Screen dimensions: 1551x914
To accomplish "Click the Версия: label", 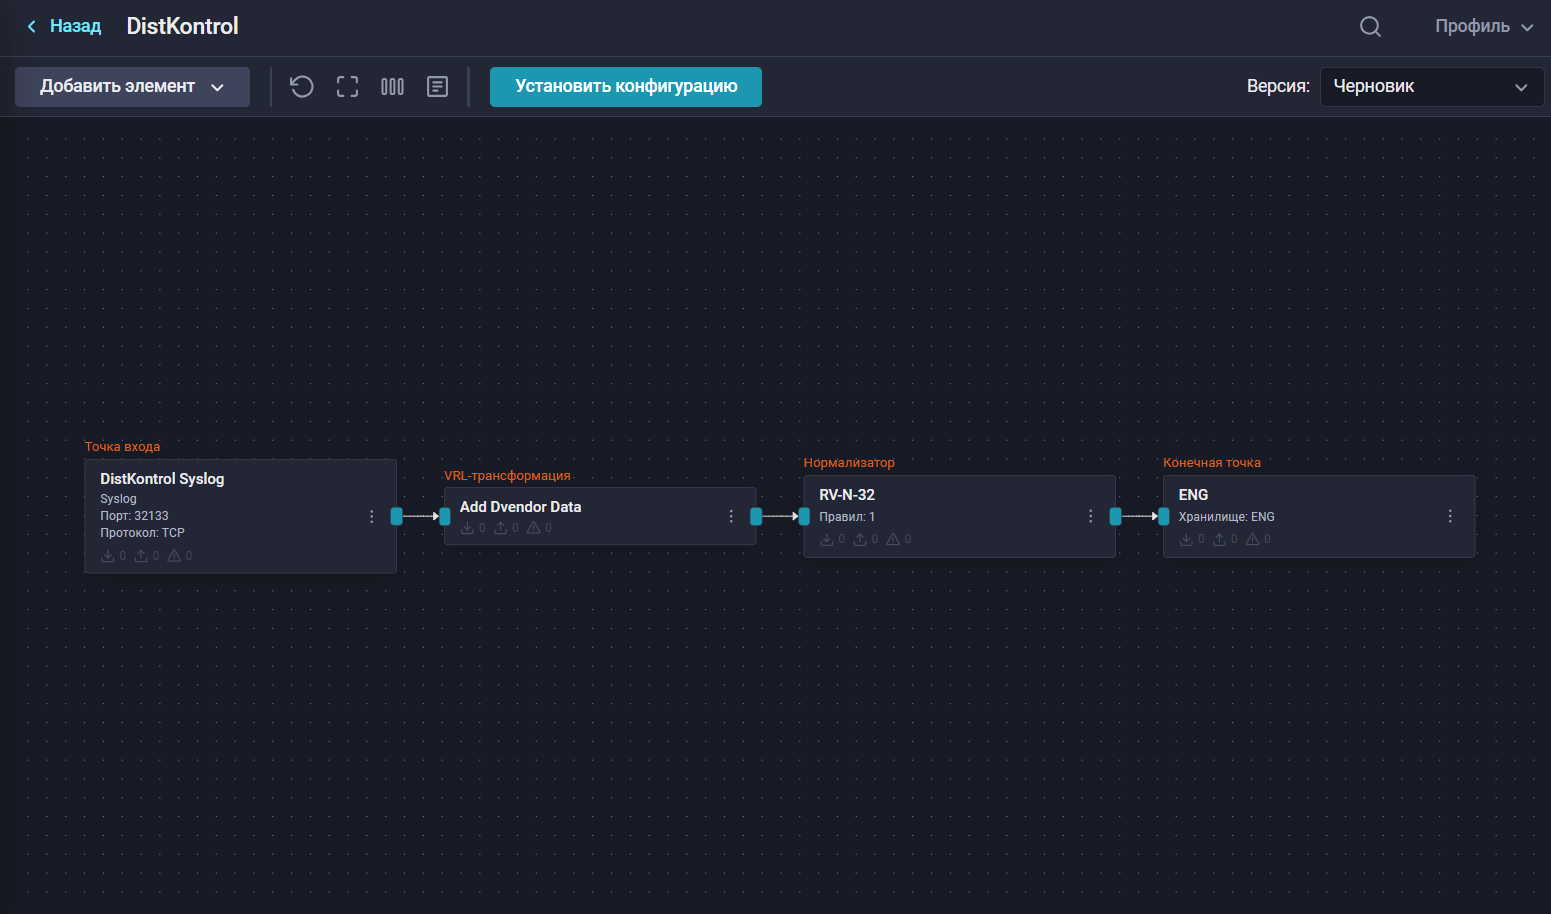I will [x=1278, y=87].
